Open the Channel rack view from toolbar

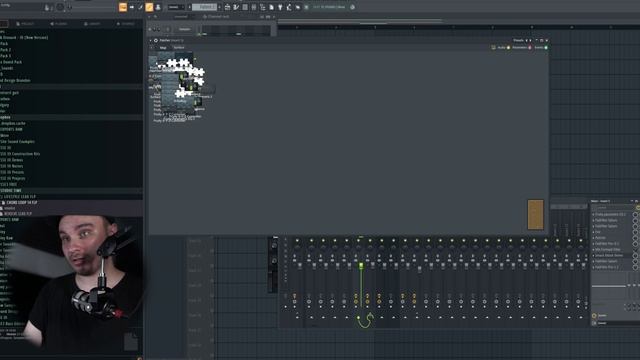[245, 7]
